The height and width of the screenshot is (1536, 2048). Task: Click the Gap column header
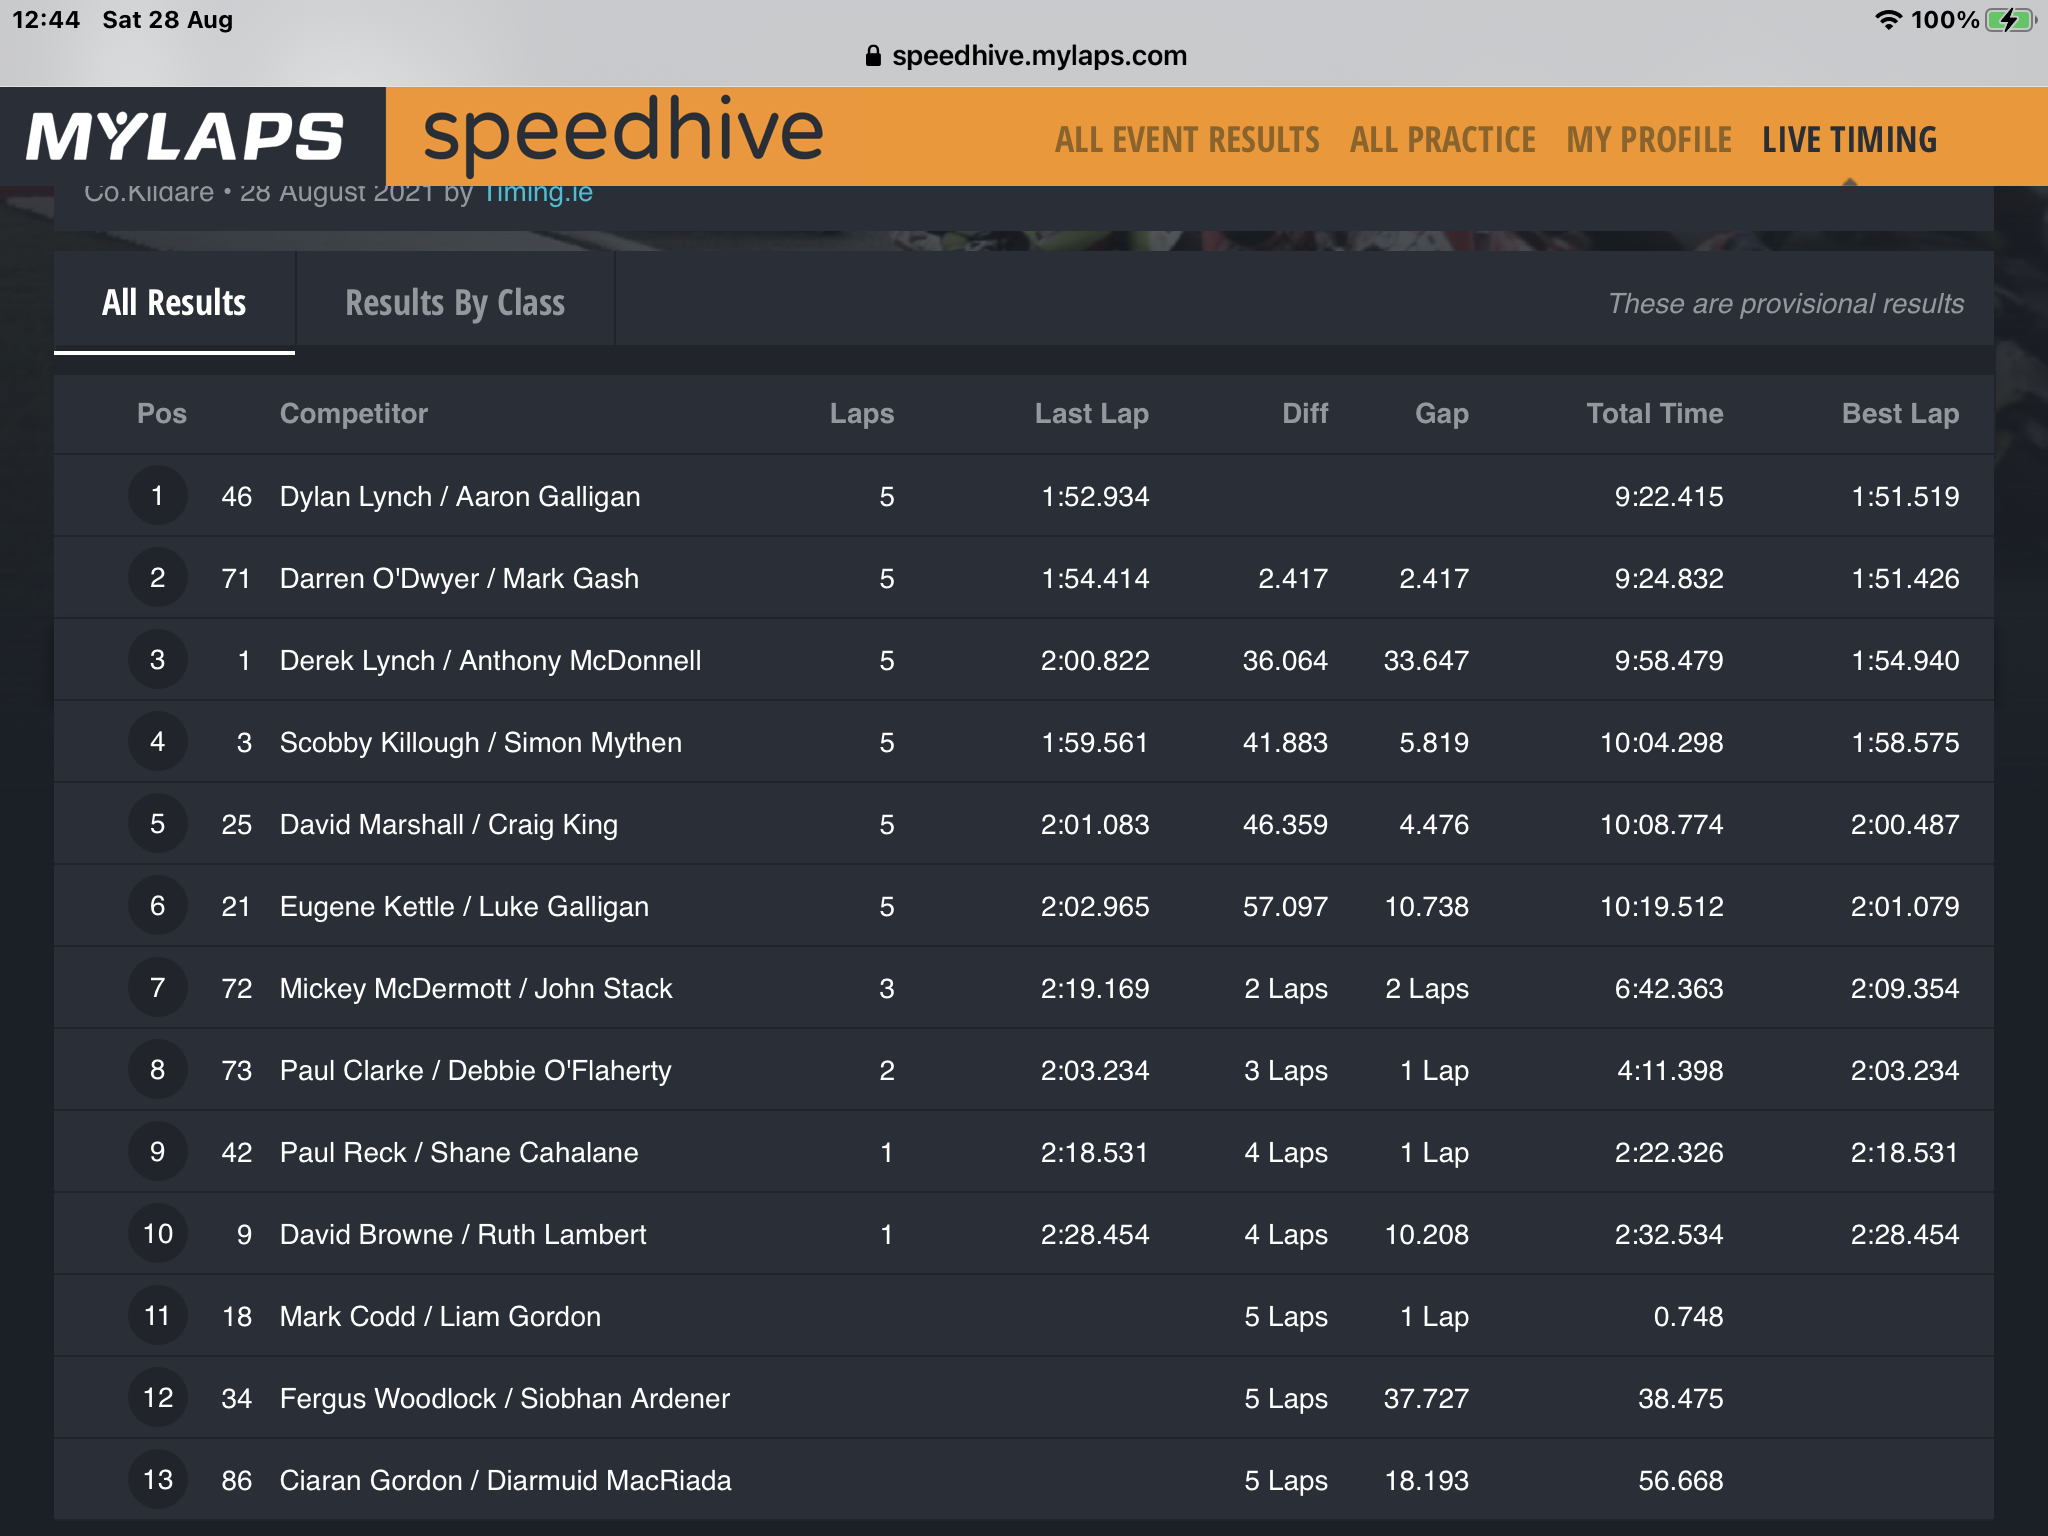(x=1442, y=414)
